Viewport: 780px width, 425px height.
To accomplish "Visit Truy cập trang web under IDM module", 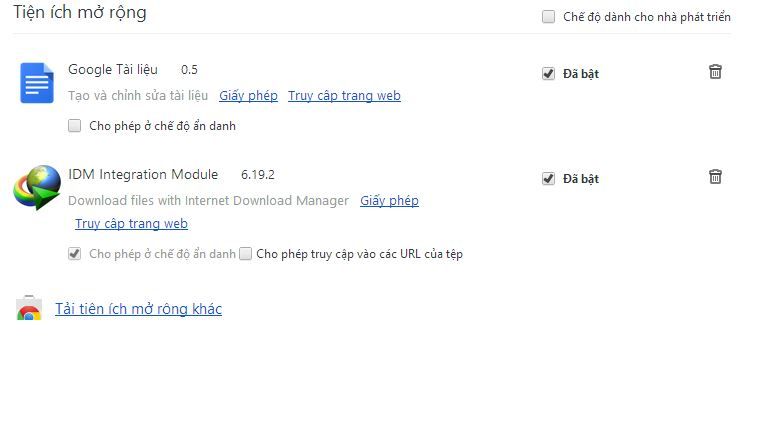I will tap(131, 224).
